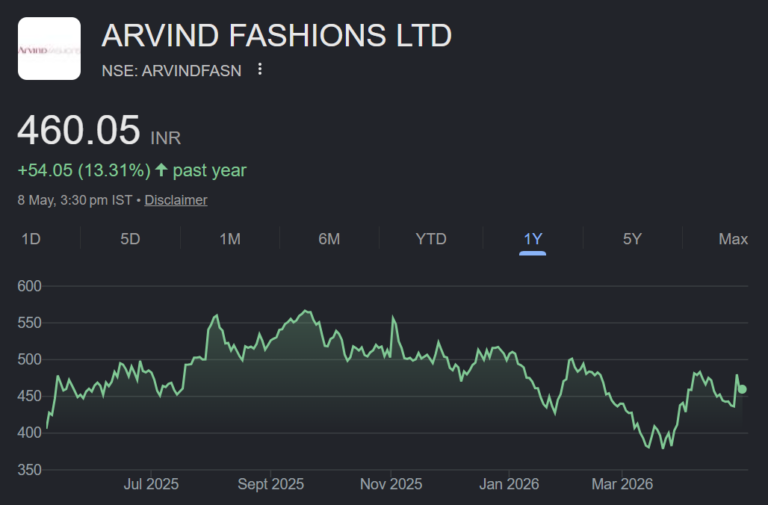
Task: Click the Jan 2026 axis label
Action: pos(509,484)
